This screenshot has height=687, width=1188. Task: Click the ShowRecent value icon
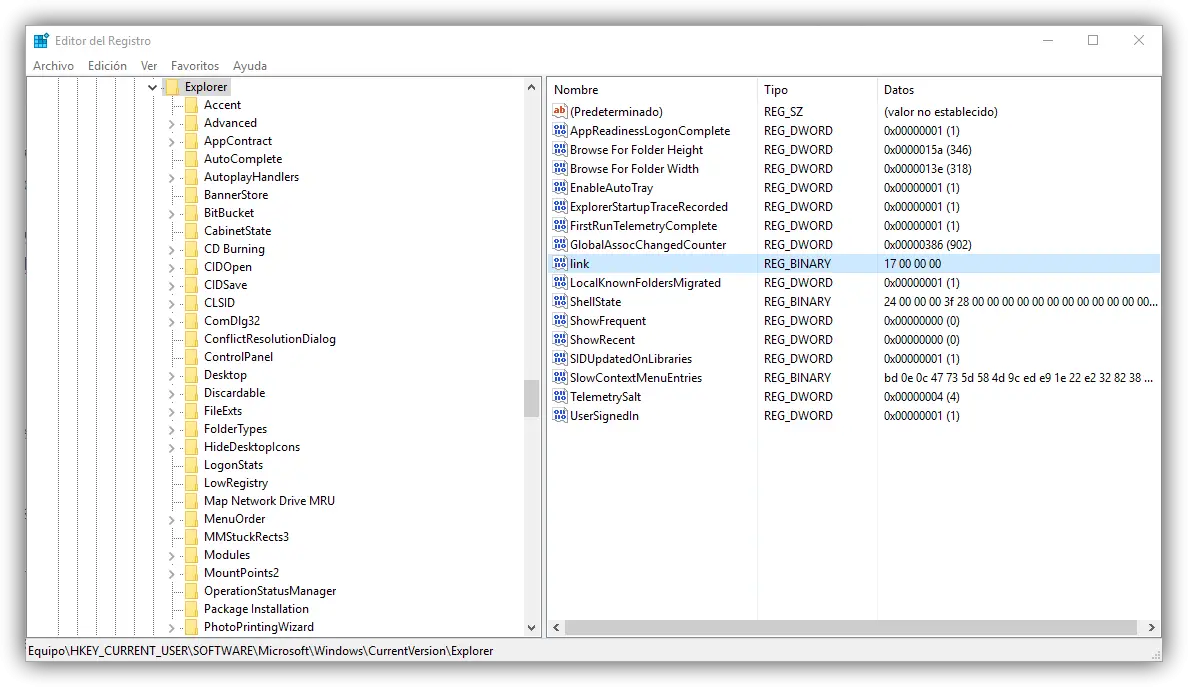point(560,339)
